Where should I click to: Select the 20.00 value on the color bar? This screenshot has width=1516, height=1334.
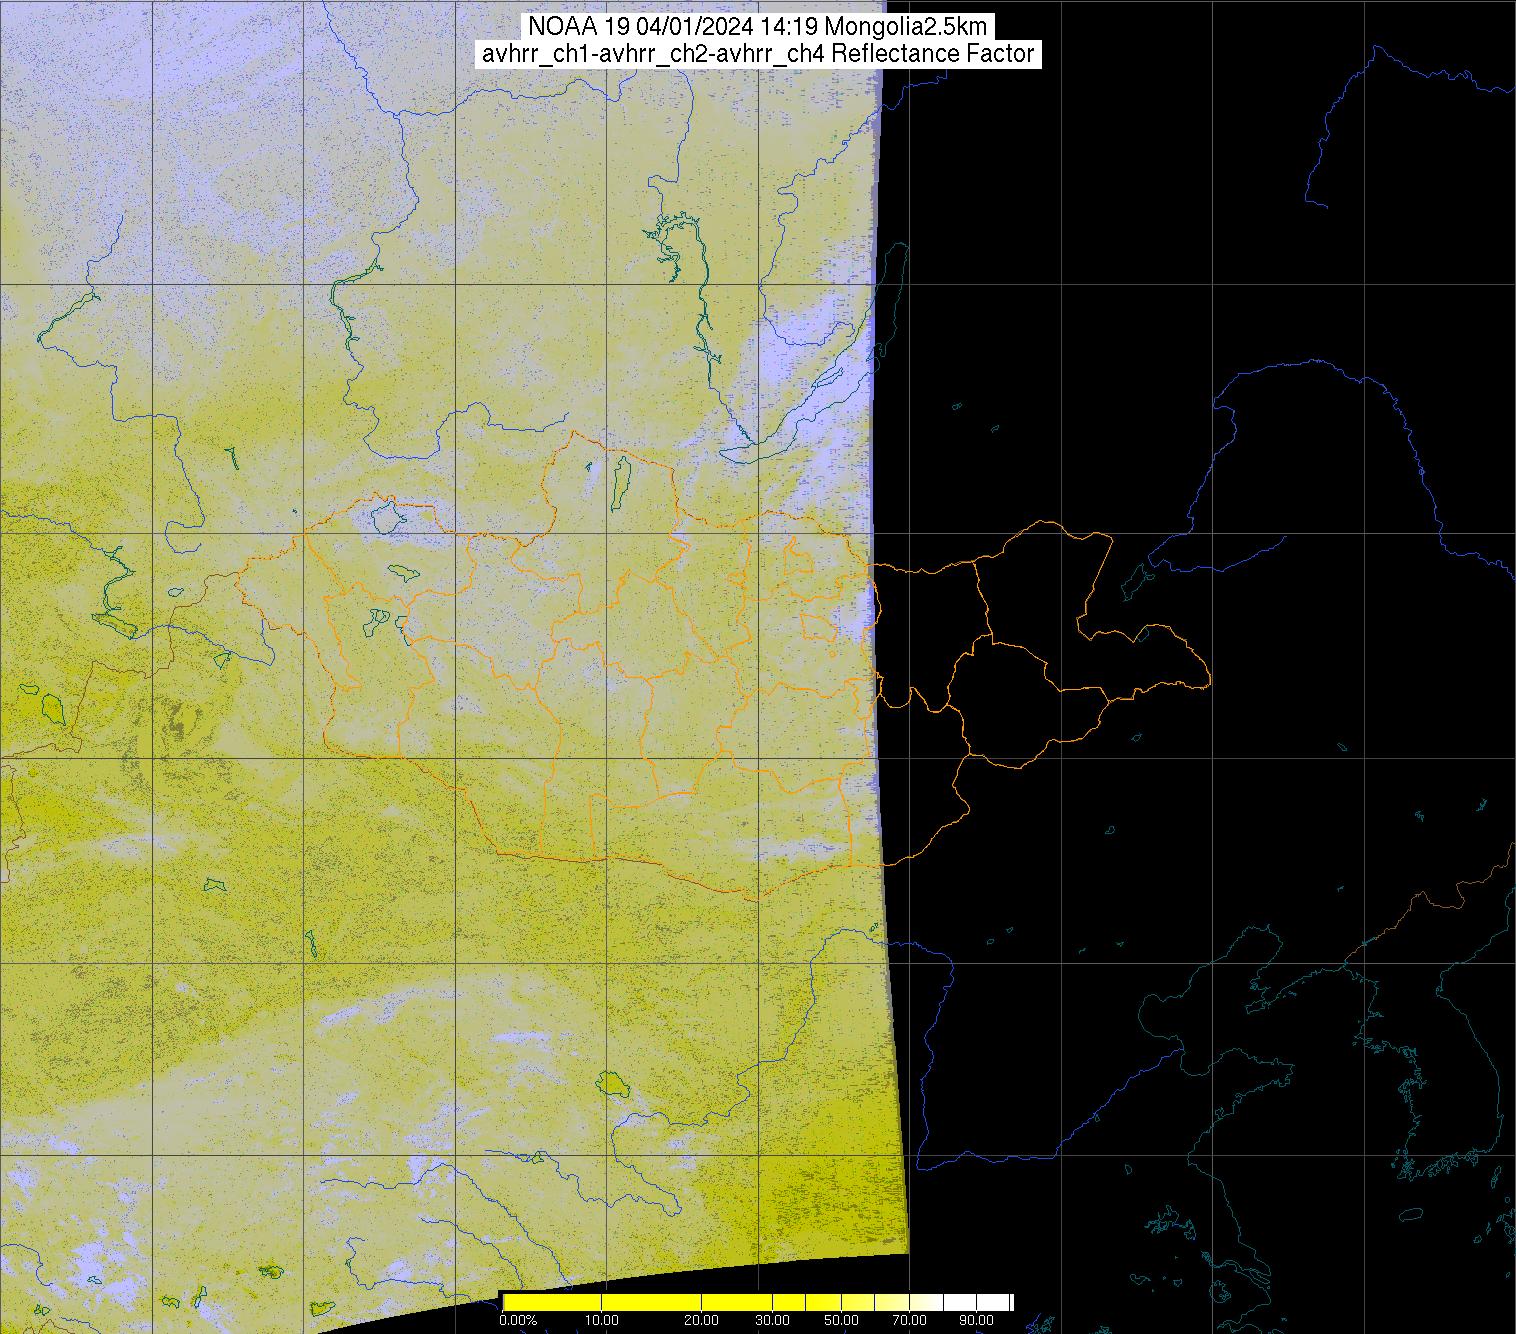pos(702,1321)
